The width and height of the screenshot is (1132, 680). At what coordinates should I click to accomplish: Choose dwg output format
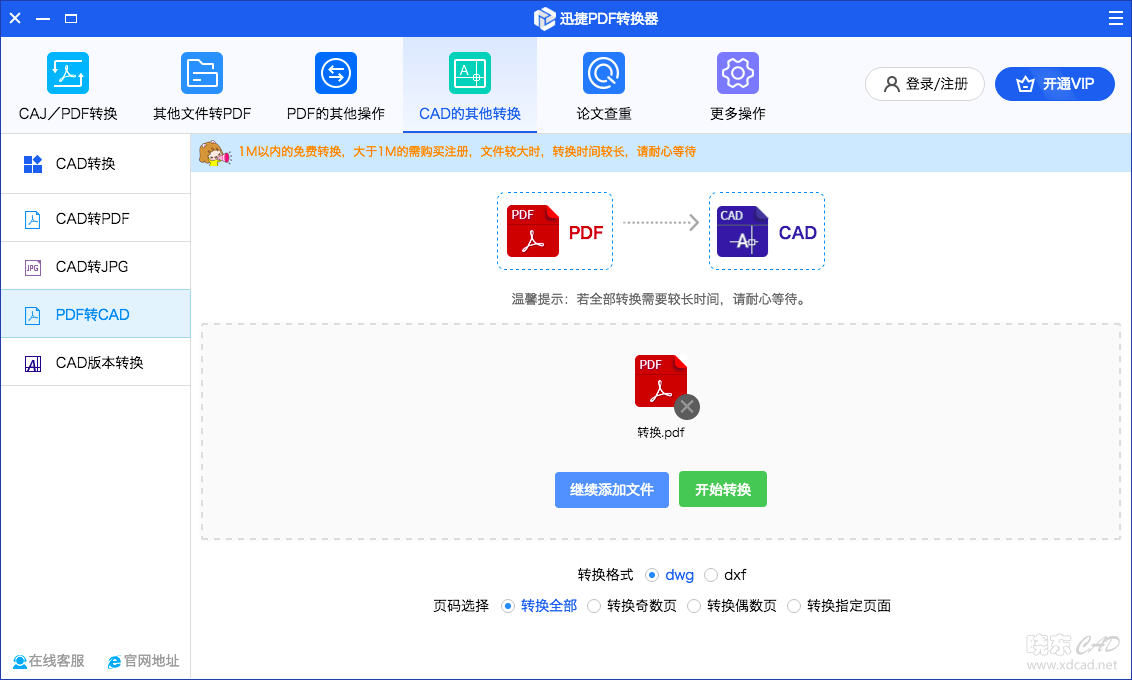(652, 575)
